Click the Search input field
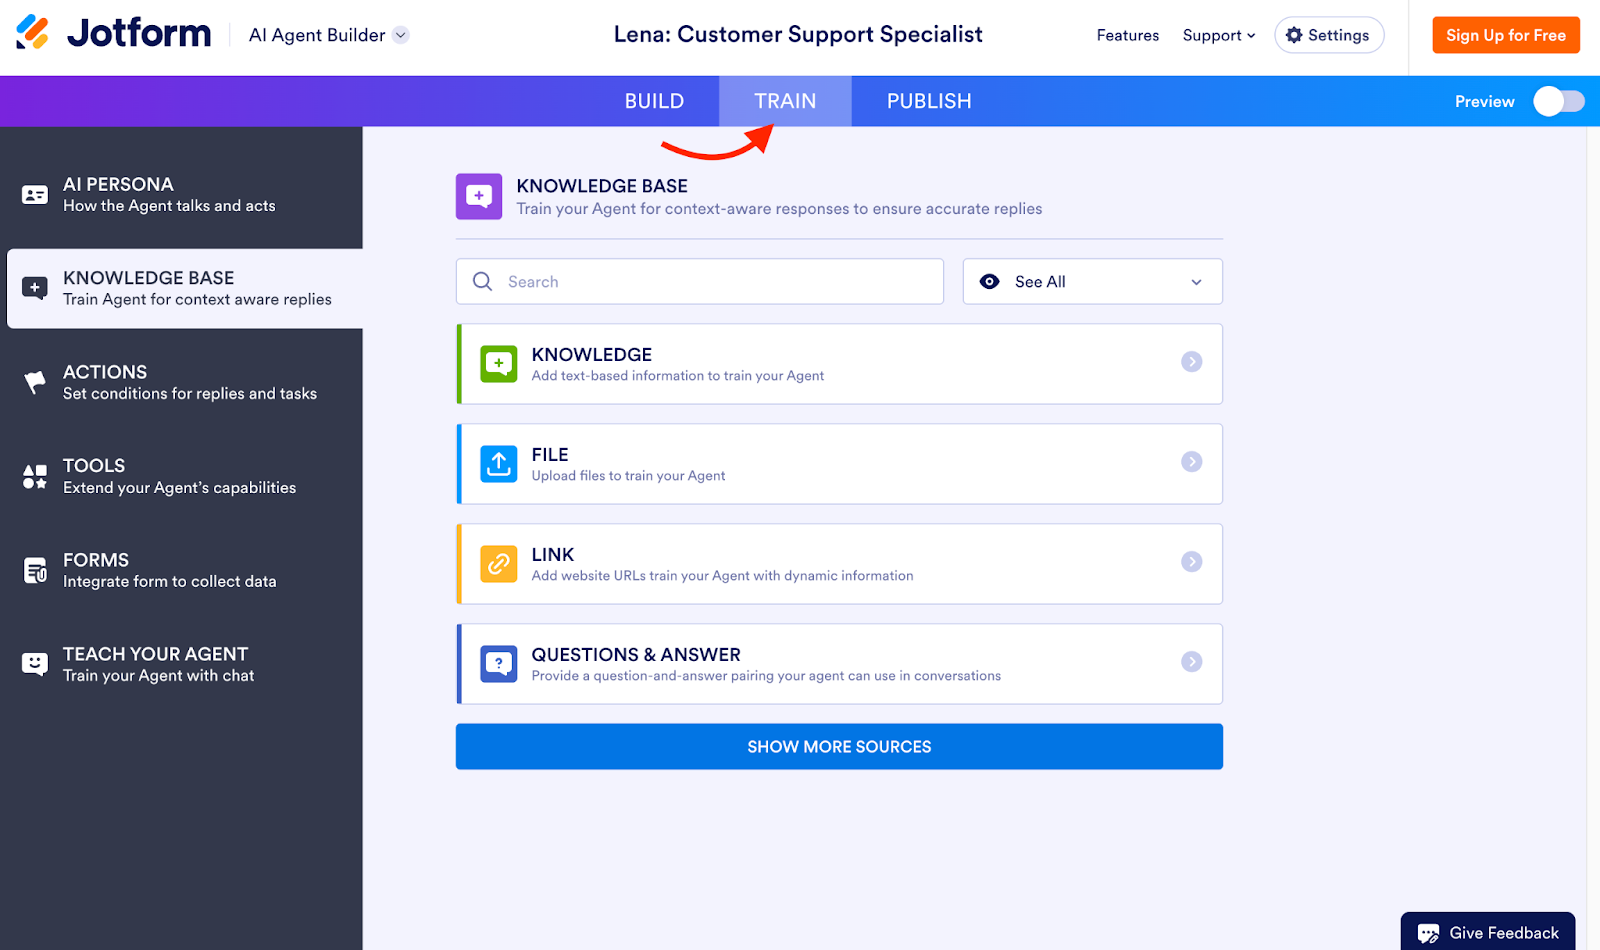The height and width of the screenshot is (950, 1600). coord(700,281)
